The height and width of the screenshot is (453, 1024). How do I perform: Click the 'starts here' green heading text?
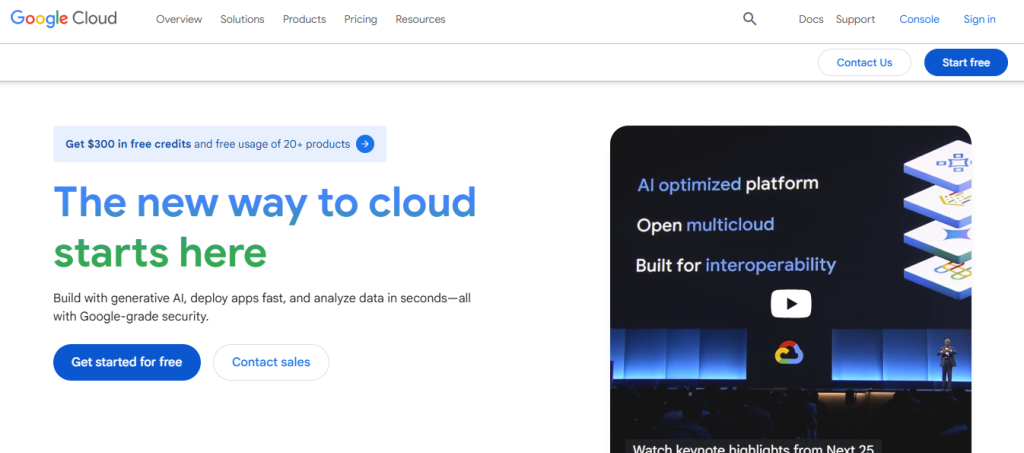[x=160, y=253]
